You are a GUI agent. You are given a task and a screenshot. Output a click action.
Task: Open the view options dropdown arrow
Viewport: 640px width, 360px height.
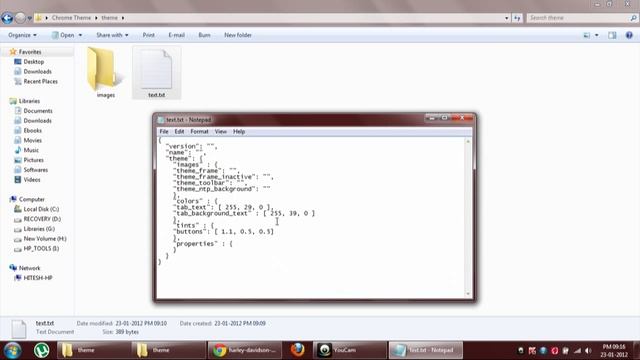click(x=596, y=35)
